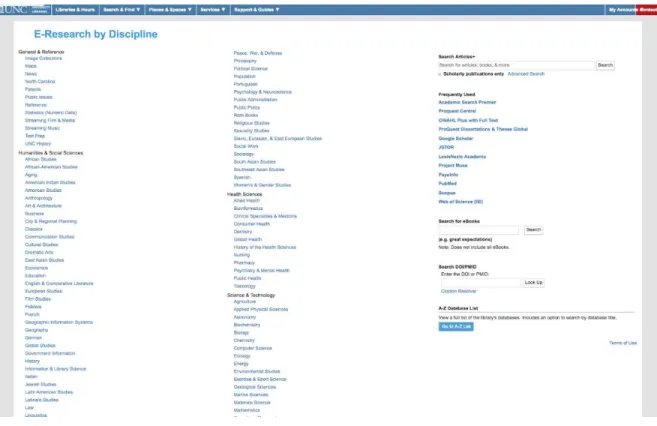The image size is (657, 426).
Task: Click Search button for eBooks
Action: click(x=533, y=230)
